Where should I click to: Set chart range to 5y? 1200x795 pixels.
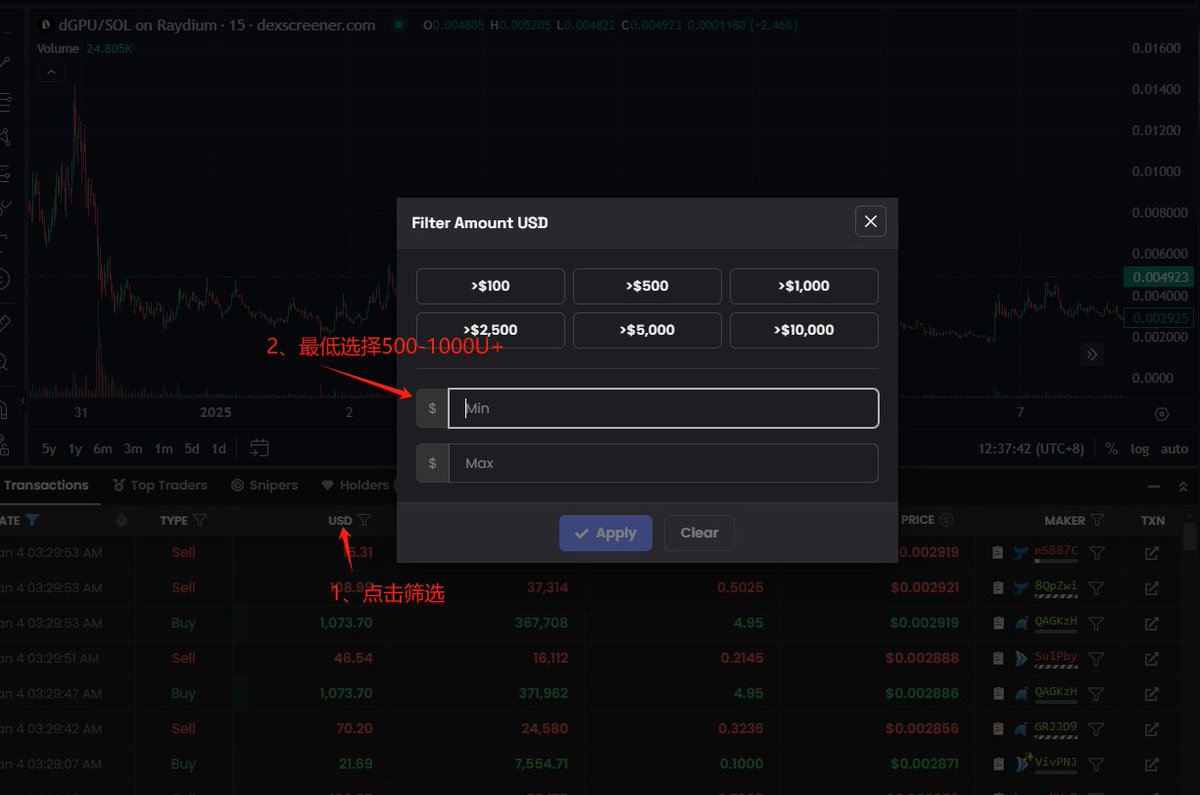[49, 449]
